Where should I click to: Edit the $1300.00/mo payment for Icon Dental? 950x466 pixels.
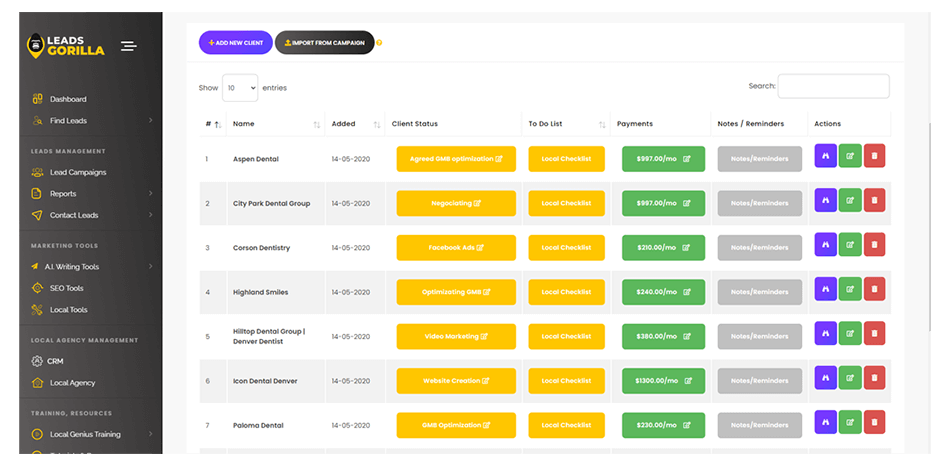click(663, 381)
